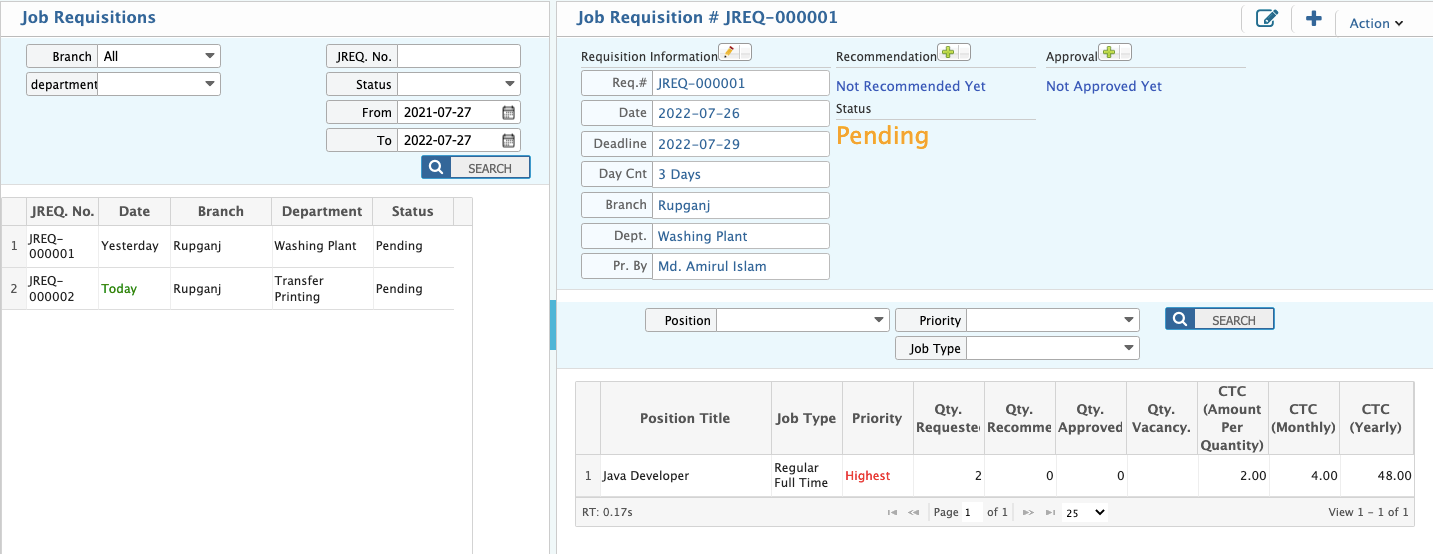This screenshot has width=1433, height=554.
Task: Click the green plus icon beside Approval
Action: (x=1107, y=52)
